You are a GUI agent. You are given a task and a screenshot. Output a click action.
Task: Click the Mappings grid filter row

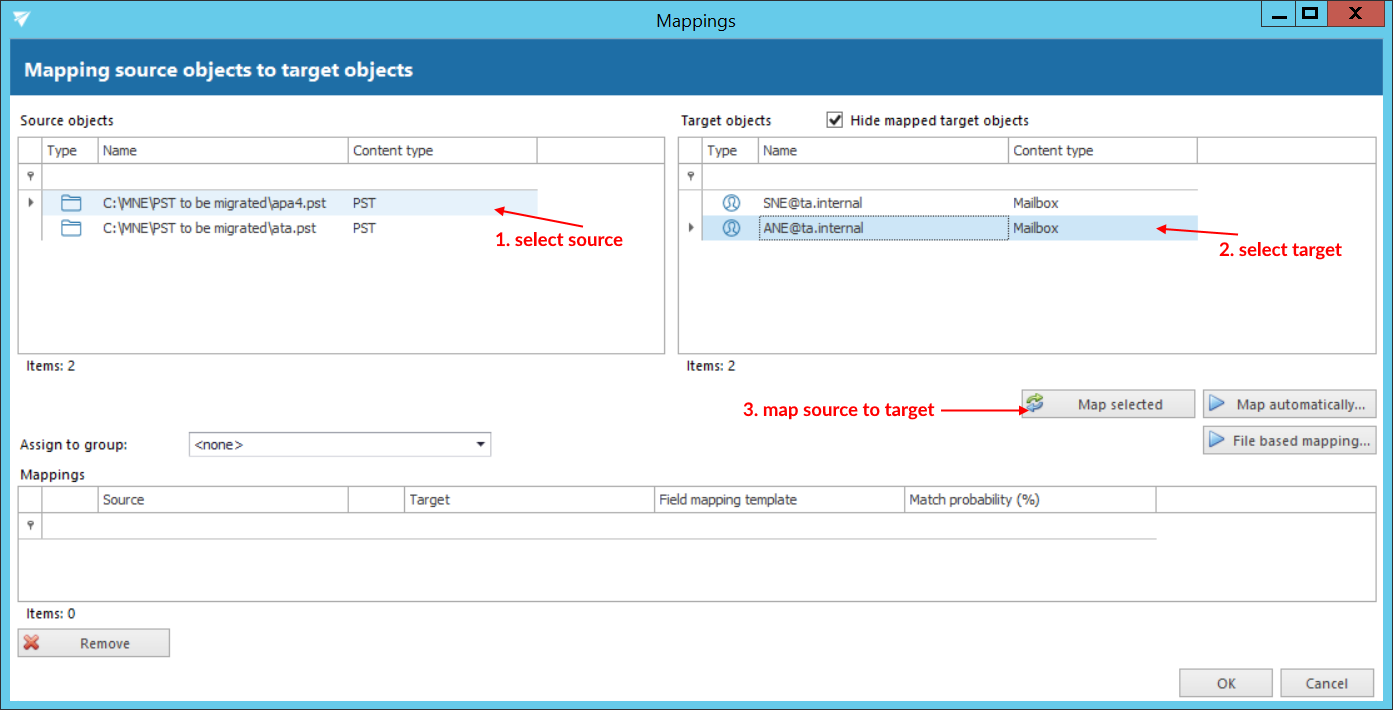pyautogui.click(x=598, y=525)
